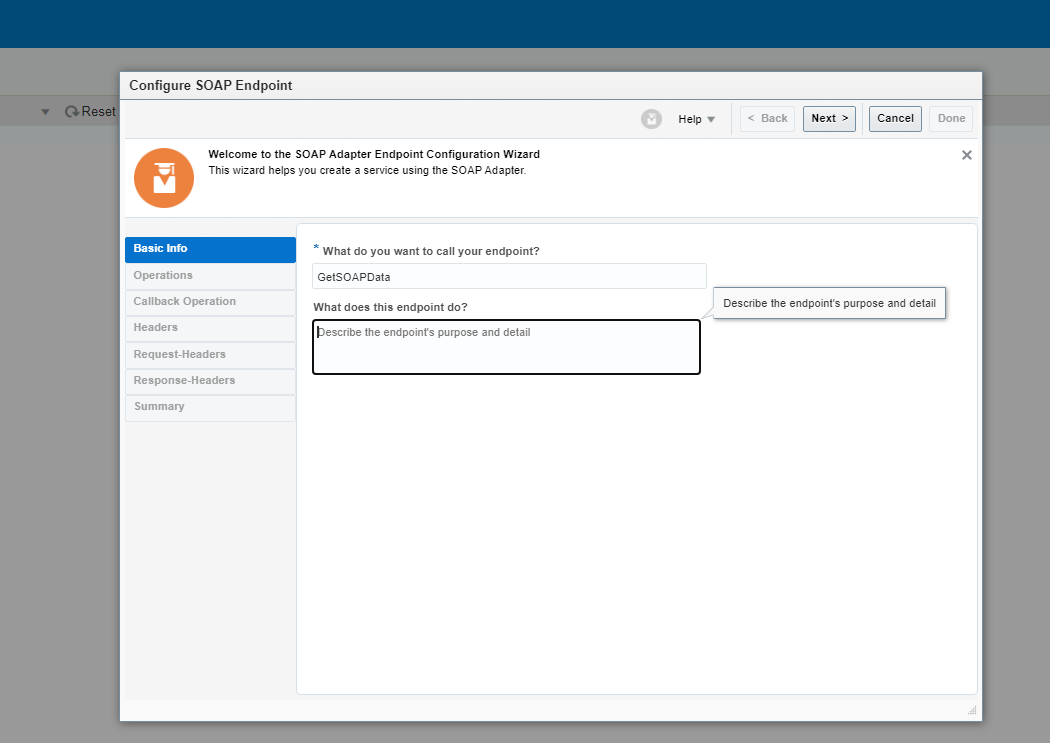
Task: Click the Reset circular arrow icon
Action: click(72, 112)
